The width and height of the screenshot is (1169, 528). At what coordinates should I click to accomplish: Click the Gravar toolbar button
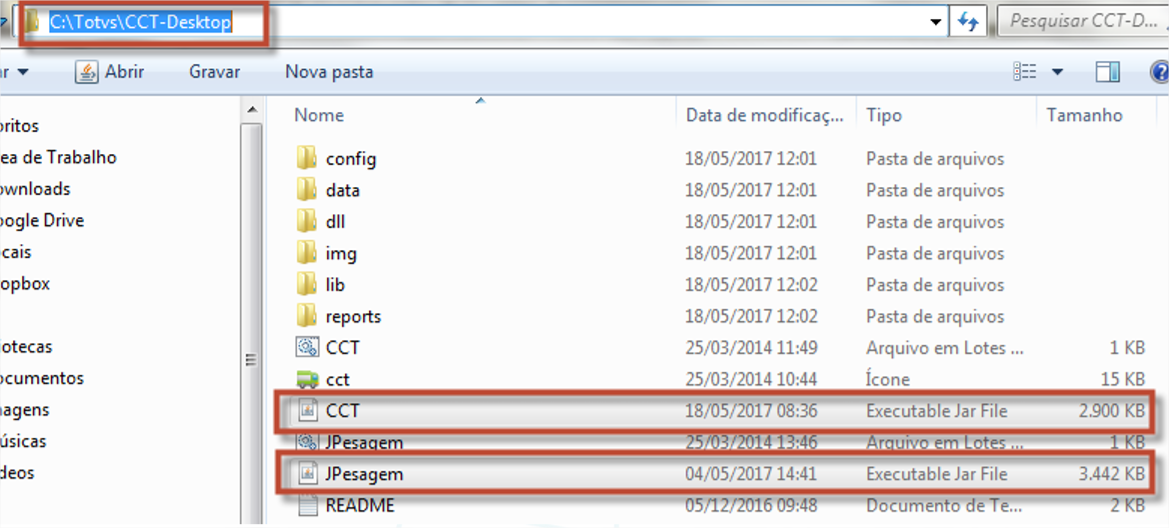click(215, 72)
